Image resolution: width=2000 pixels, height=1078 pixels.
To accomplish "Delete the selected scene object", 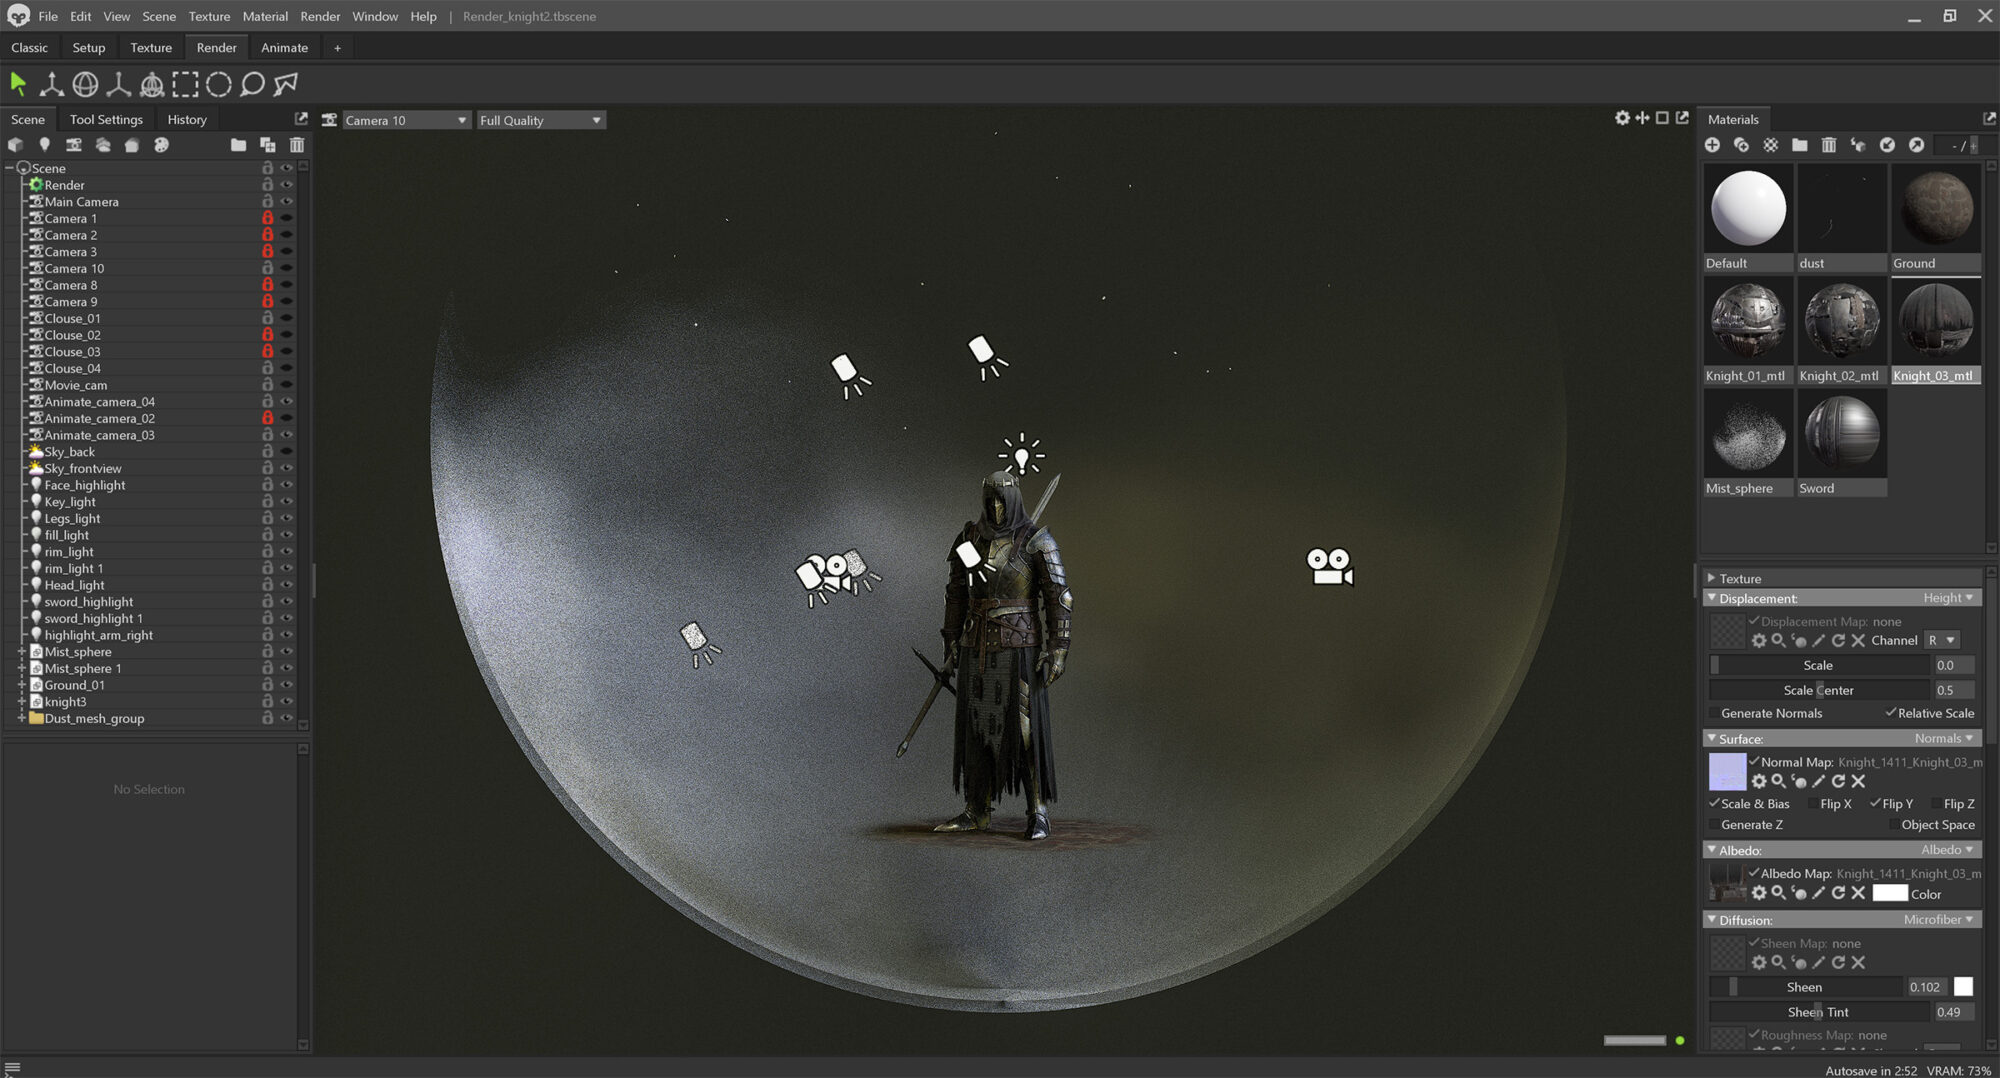I will tap(296, 145).
